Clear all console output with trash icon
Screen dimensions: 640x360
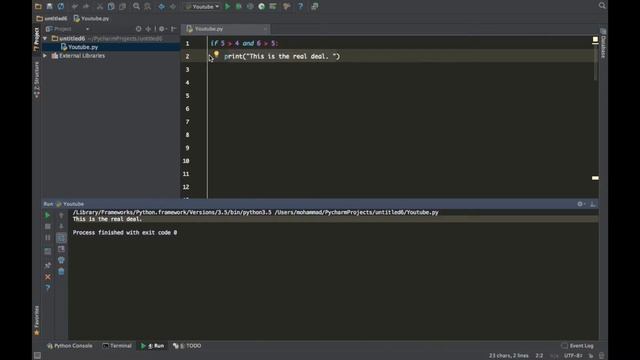point(61,271)
